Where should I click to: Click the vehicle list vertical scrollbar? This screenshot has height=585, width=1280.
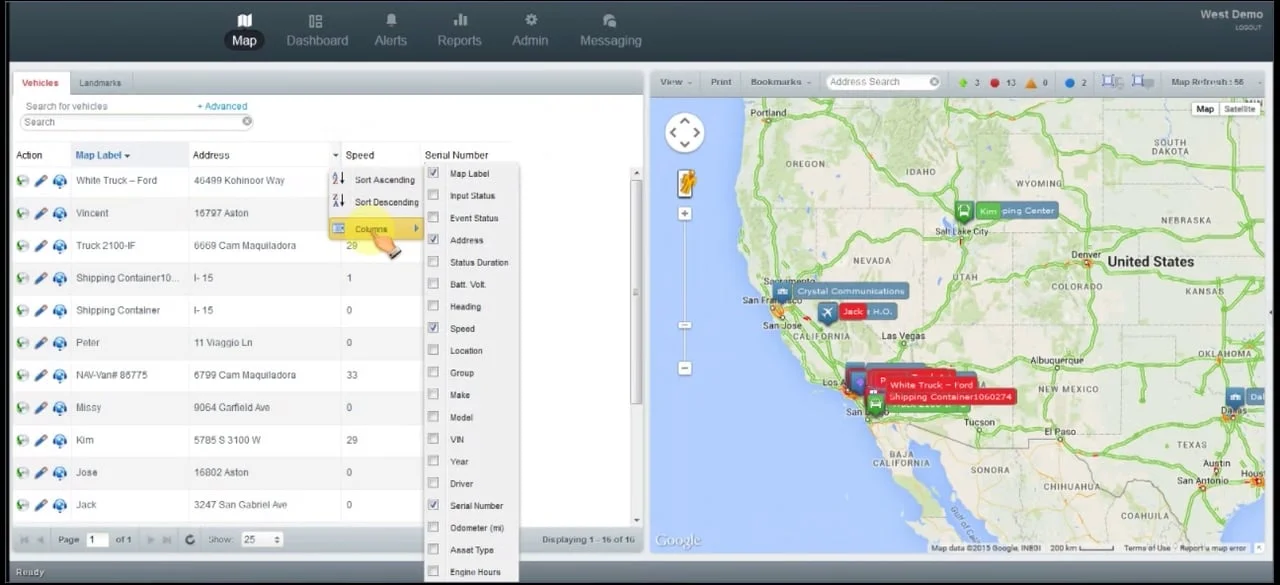tap(636, 290)
